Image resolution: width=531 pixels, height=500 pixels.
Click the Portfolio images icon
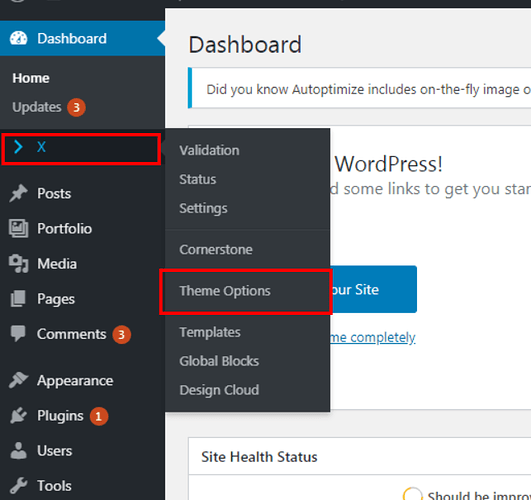point(18,229)
